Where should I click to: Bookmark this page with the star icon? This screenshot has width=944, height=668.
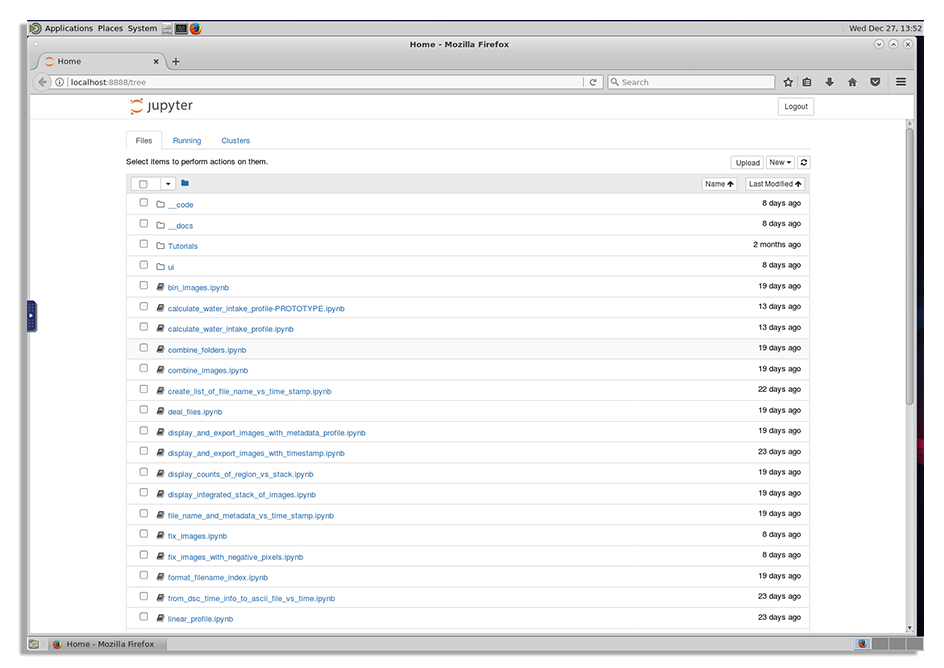(x=786, y=82)
